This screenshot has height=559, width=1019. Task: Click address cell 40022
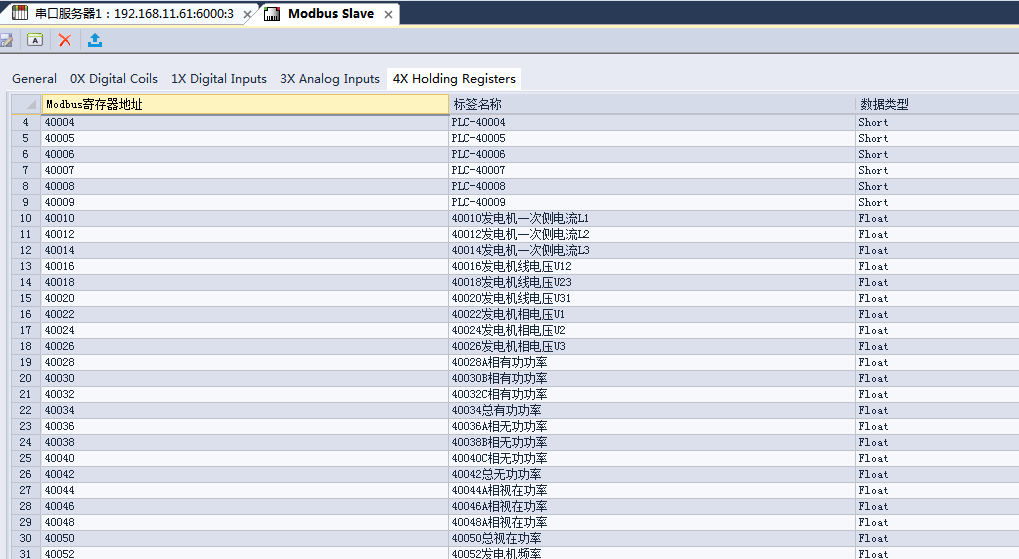coord(245,314)
